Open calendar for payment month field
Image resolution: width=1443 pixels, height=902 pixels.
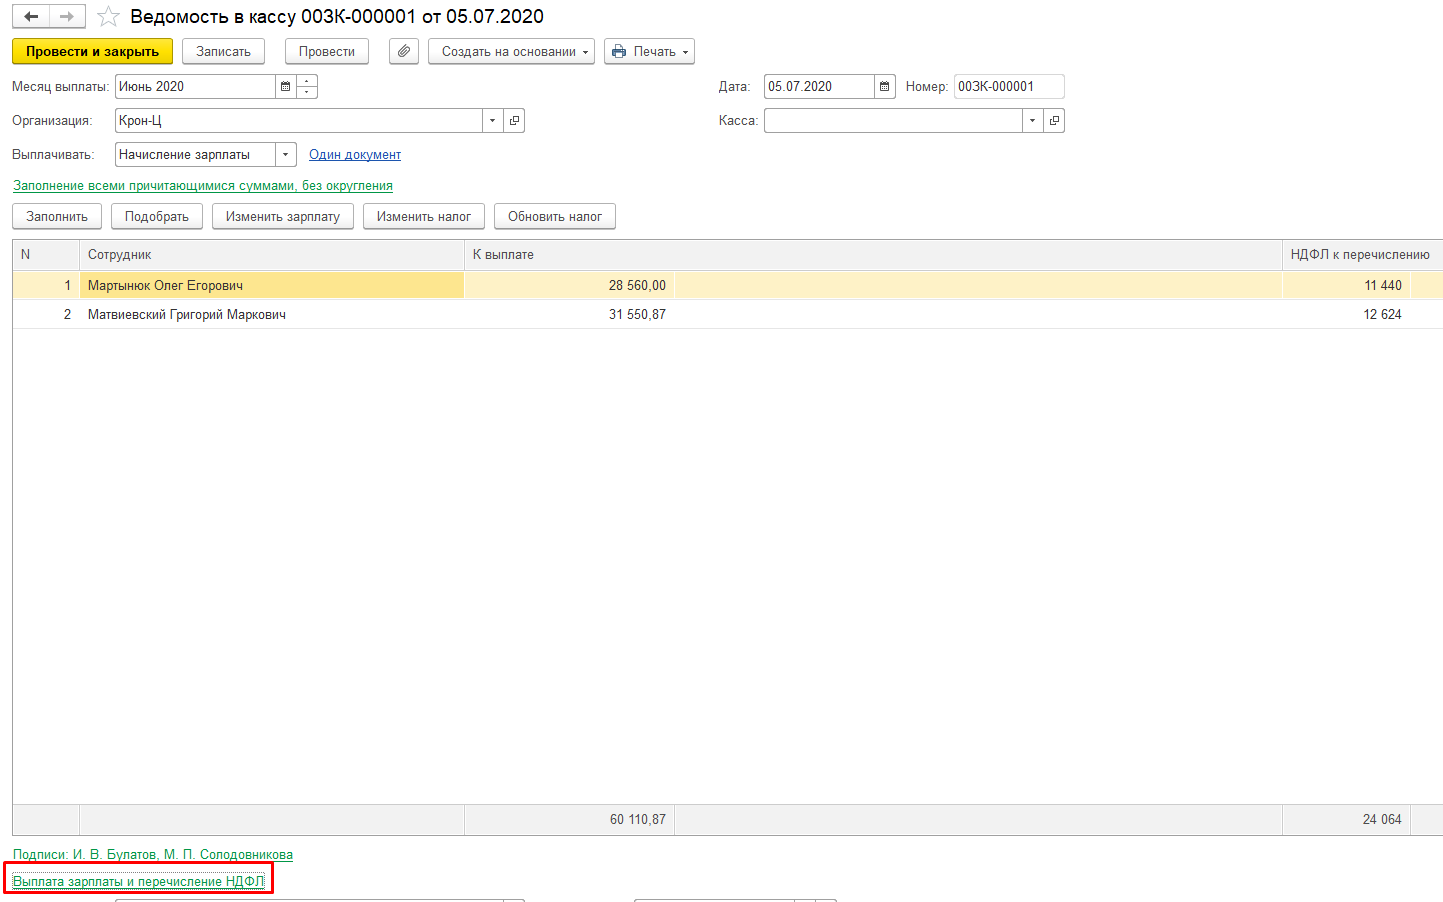286,87
